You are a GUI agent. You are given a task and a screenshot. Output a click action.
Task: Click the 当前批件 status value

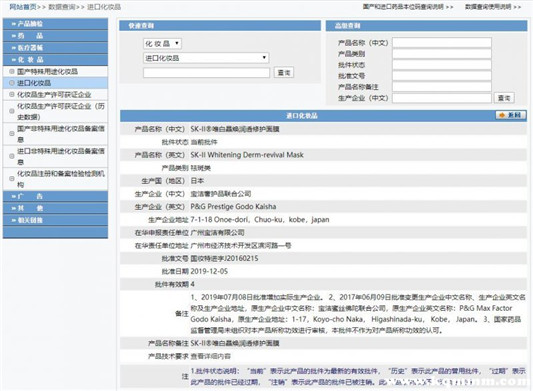pos(204,142)
